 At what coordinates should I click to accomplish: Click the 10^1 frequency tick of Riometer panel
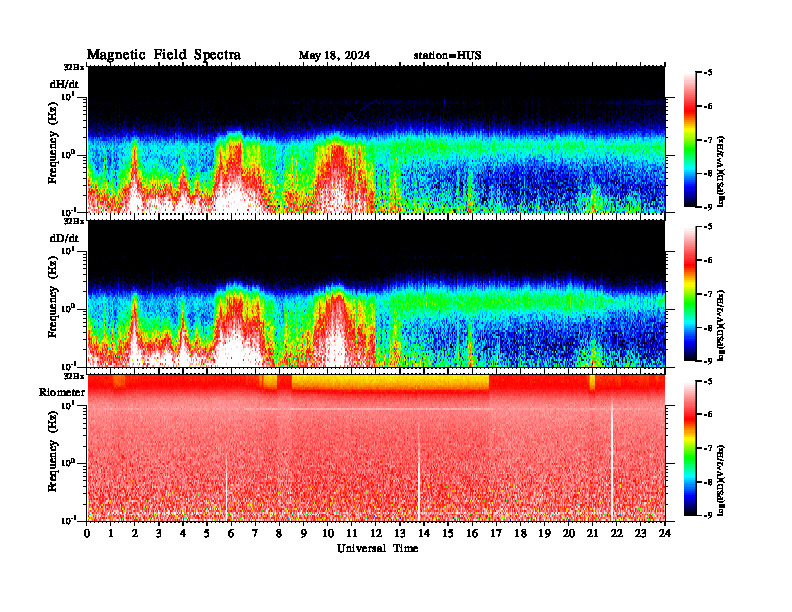67,405
